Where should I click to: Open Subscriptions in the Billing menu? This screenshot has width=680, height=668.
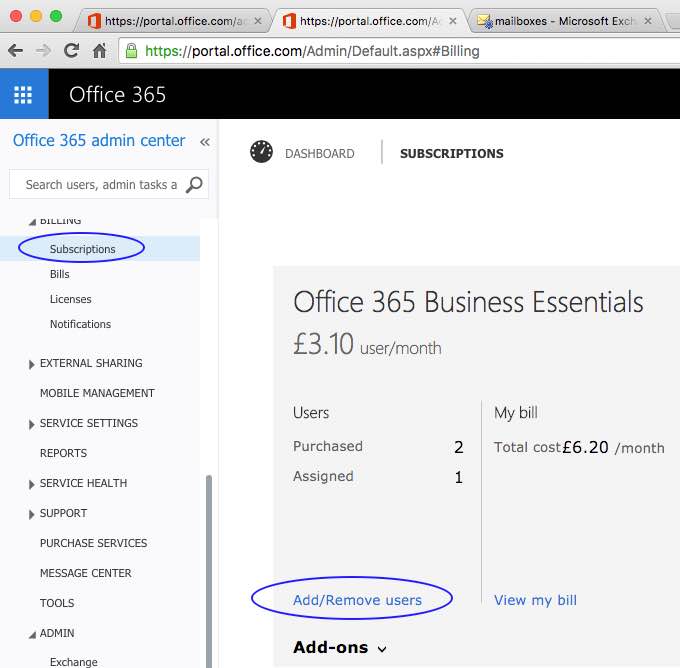pyautogui.click(x=82, y=249)
